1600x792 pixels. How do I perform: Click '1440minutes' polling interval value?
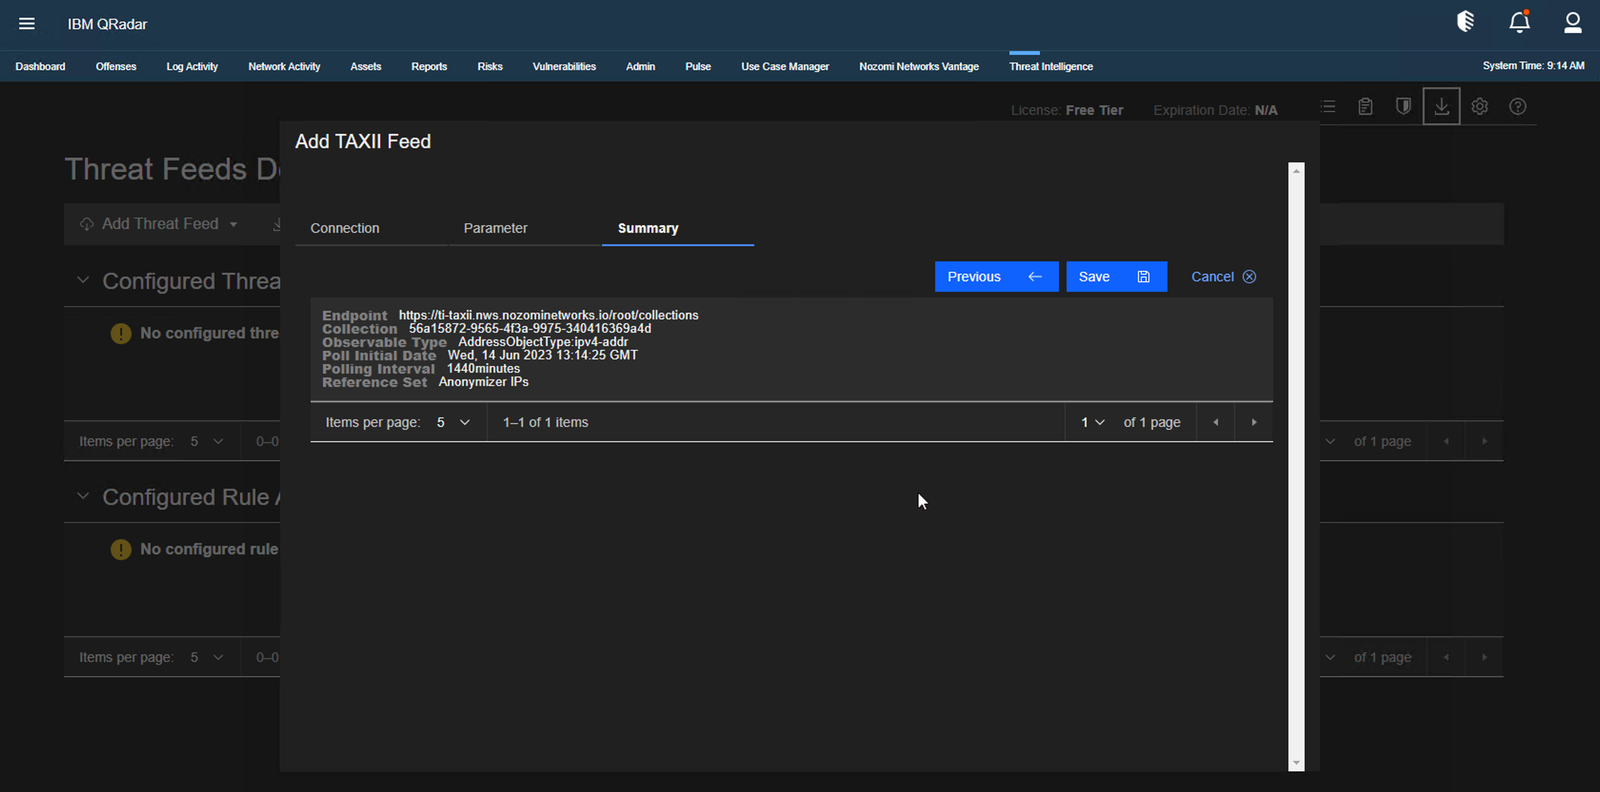point(483,368)
